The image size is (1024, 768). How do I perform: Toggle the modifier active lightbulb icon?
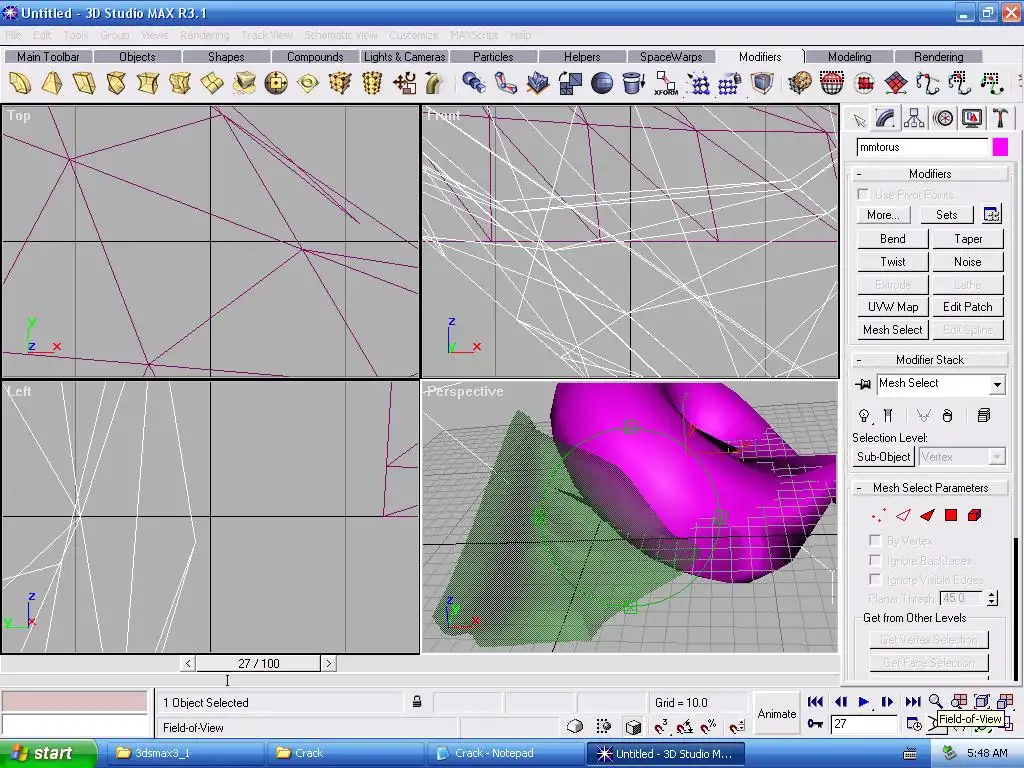tap(864, 415)
